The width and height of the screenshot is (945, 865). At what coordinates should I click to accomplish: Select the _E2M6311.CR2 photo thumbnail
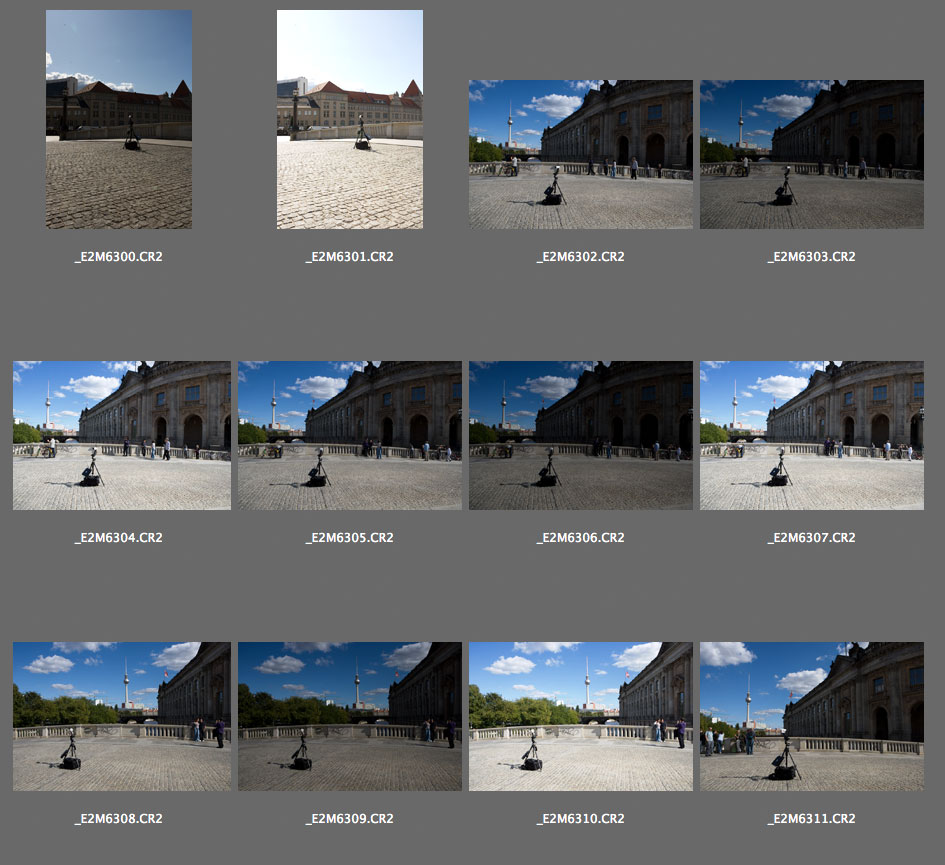[811, 716]
